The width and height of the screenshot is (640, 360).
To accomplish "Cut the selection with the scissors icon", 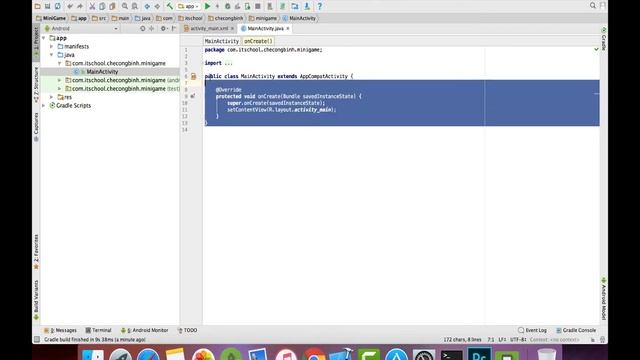I will click(x=92, y=6).
